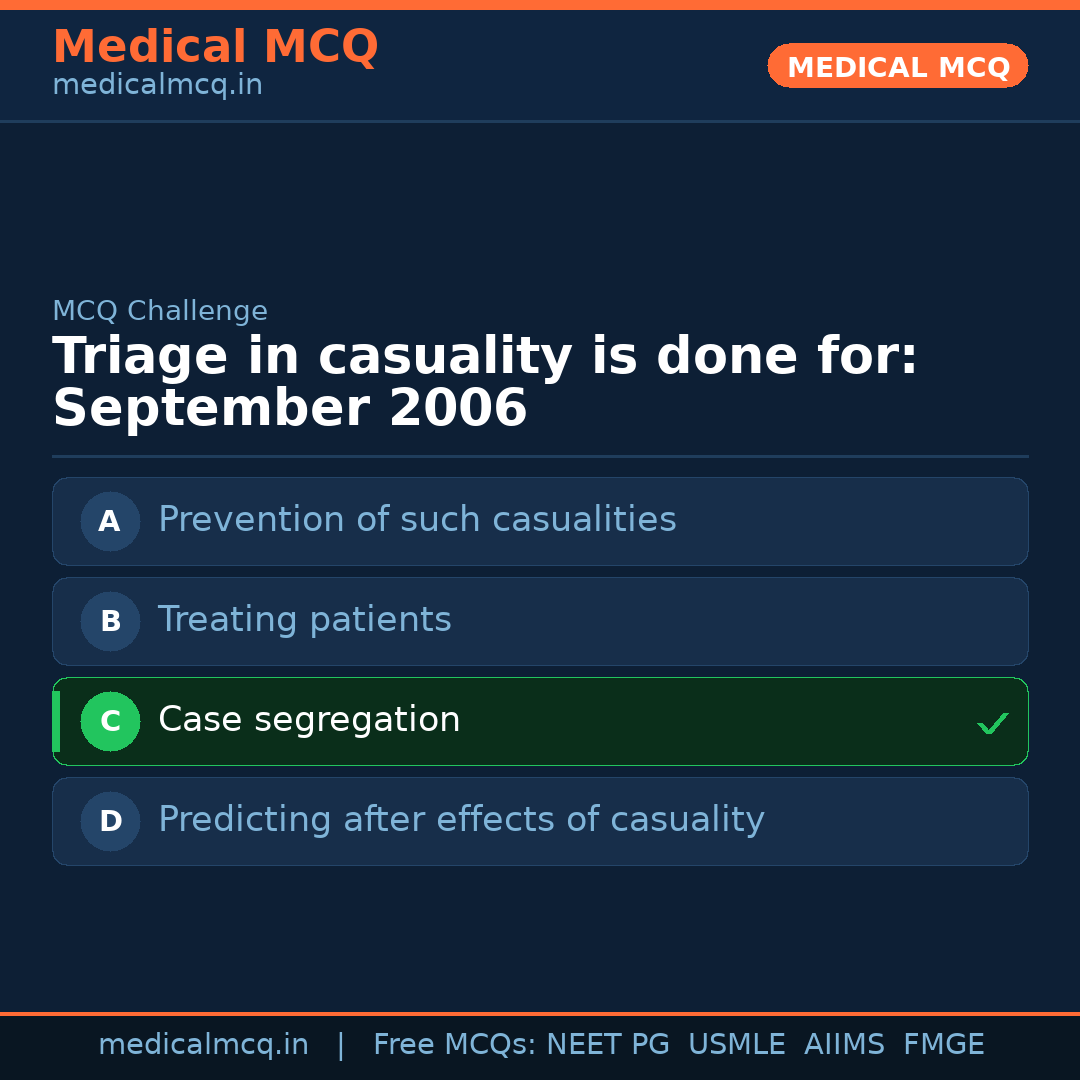The height and width of the screenshot is (1080, 1080).
Task: Select answer 'Case segregation'
Action: click(309, 720)
